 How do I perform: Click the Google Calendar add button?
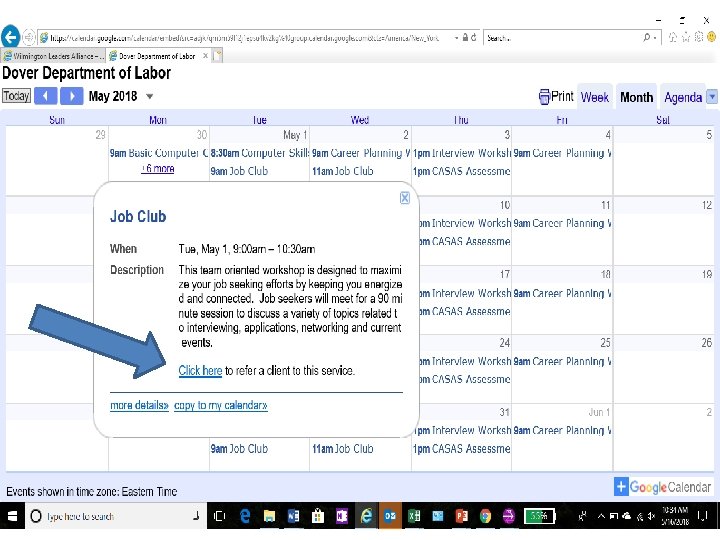662,486
